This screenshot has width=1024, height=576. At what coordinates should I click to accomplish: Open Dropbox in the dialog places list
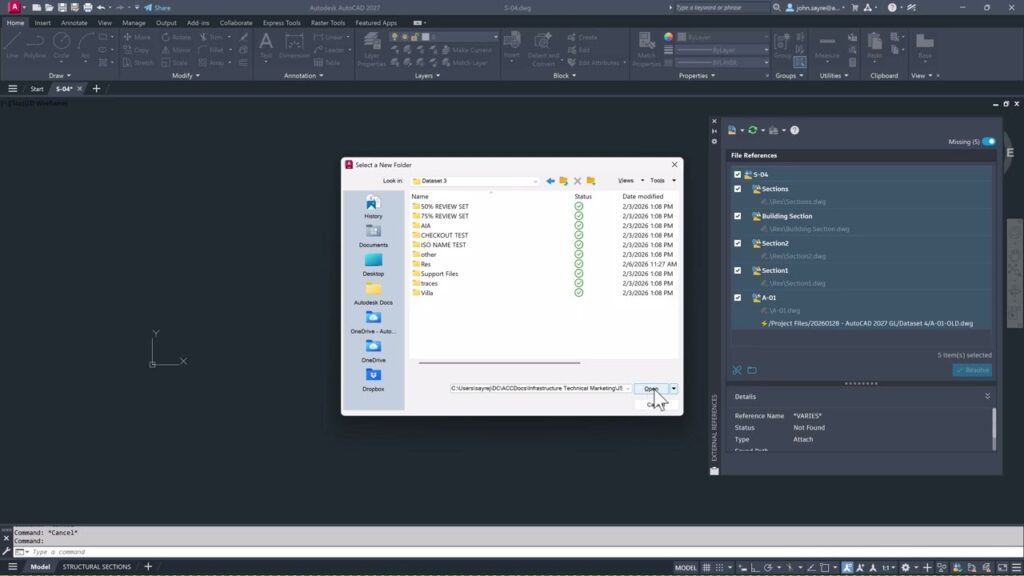click(373, 379)
